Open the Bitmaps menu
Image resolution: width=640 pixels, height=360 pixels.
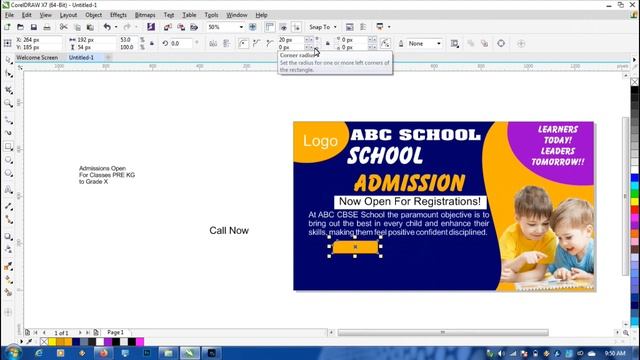(x=145, y=15)
